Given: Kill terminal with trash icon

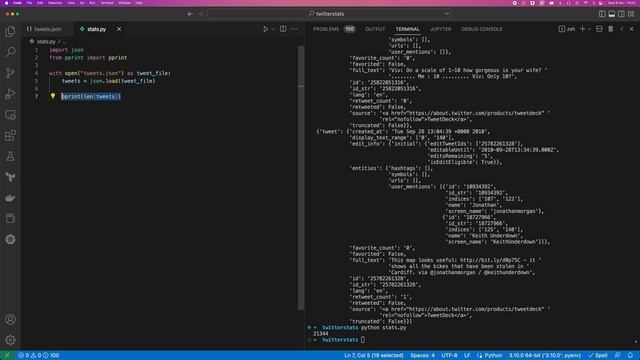Looking at the screenshot, I should tap(611, 29).
